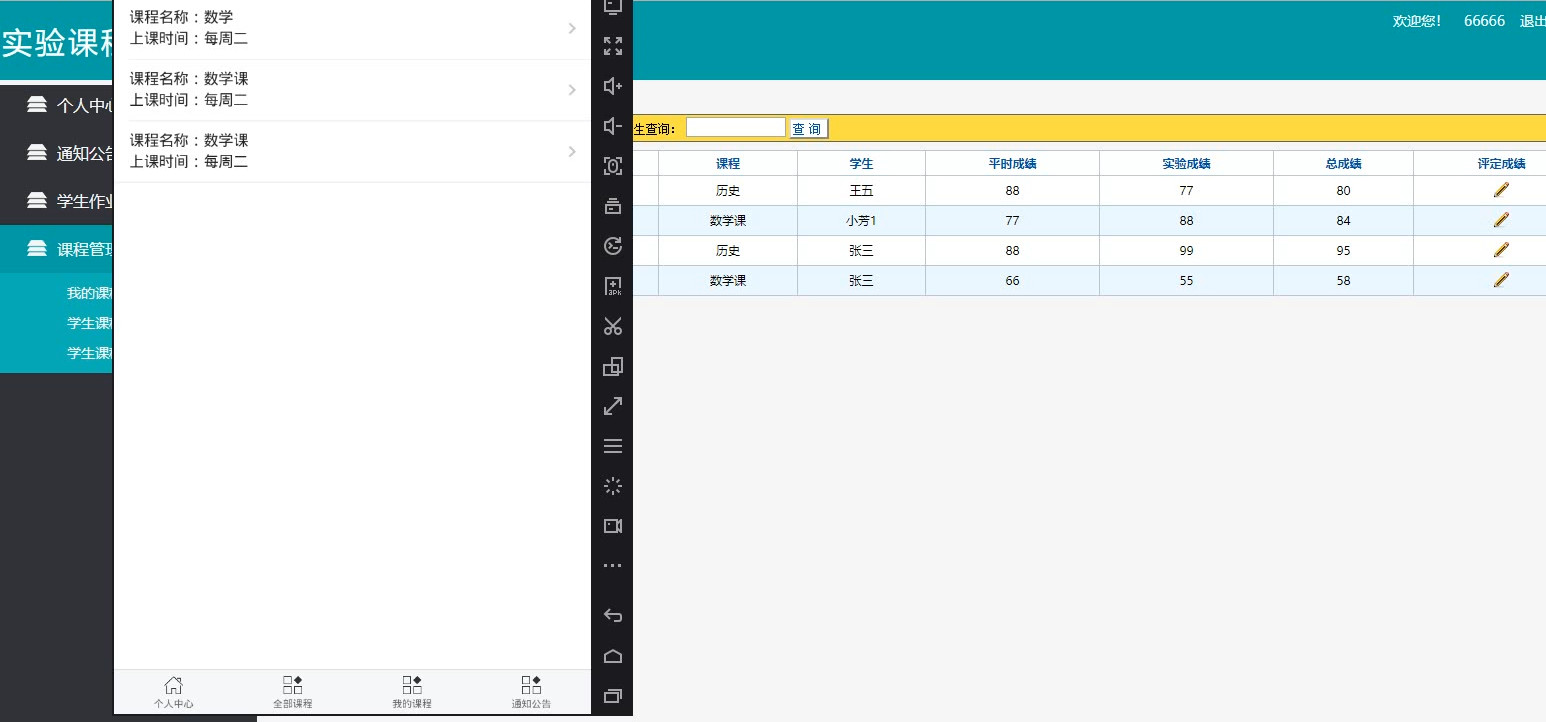Select the student name 小芳1
Screen dimensions: 1546x722
pyautogui.click(x=861, y=221)
